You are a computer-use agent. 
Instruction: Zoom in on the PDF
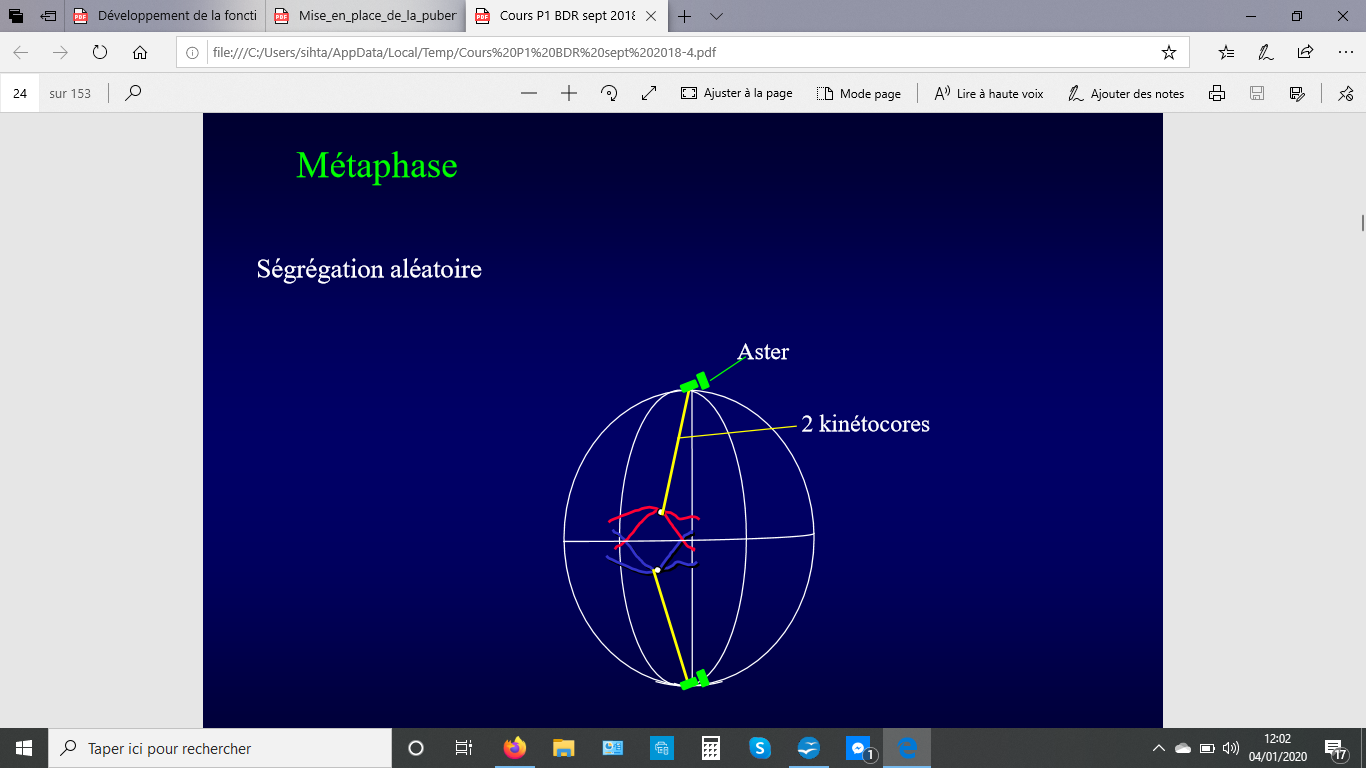click(x=569, y=93)
